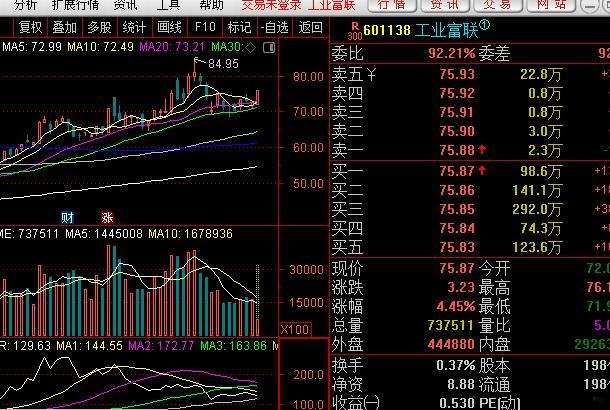Activate 画线 drawing tool
This screenshot has height=410, width=610.
tap(169, 28)
